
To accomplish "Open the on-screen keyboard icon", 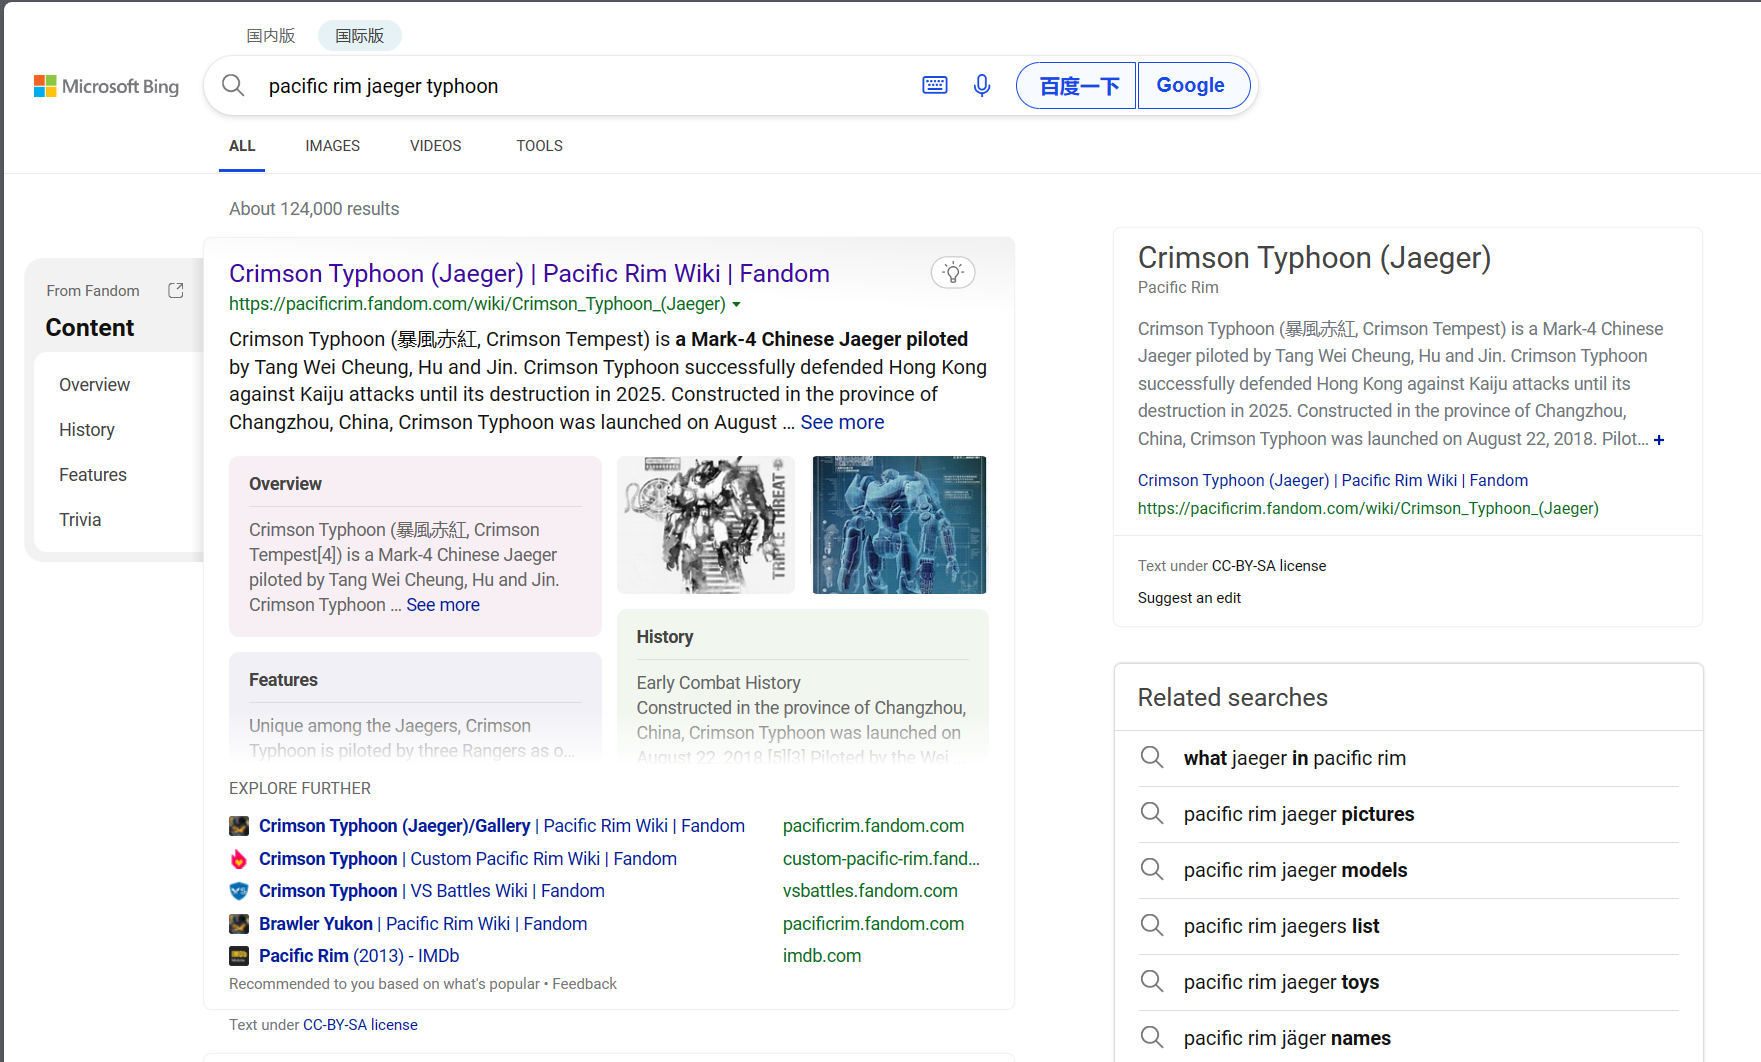I will click(934, 86).
